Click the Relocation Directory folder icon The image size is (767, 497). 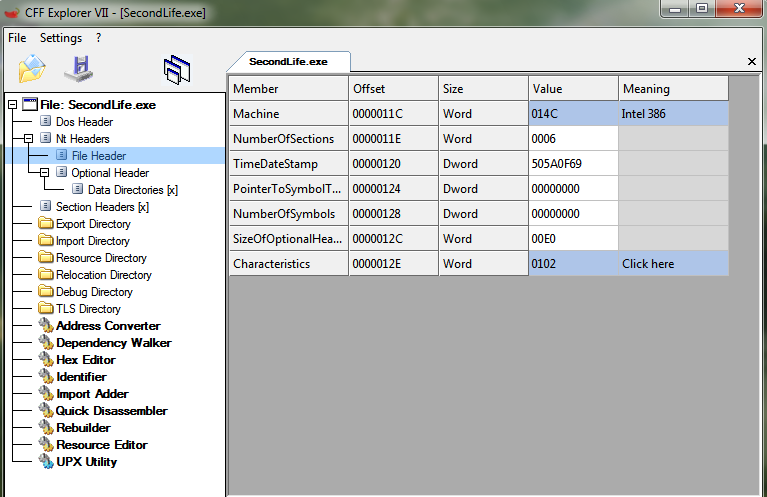(46, 274)
